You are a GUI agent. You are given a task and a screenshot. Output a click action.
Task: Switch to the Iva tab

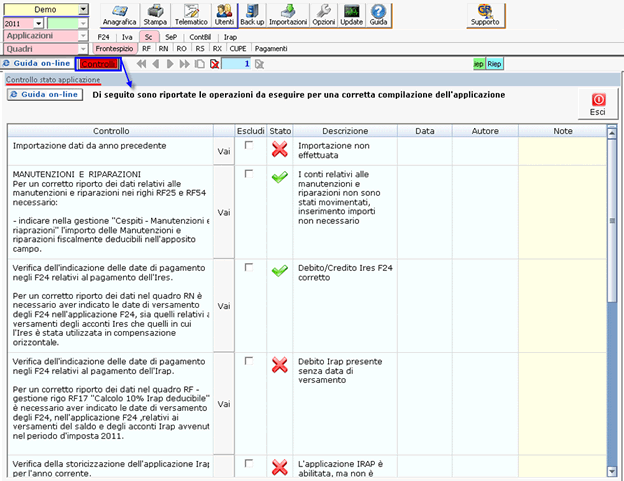[127, 37]
